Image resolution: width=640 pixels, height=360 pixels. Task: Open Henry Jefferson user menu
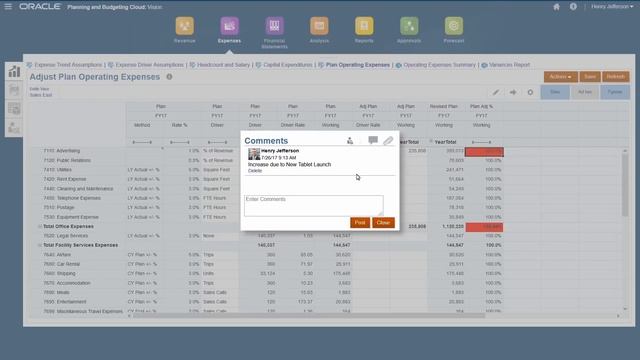[x=612, y=7]
